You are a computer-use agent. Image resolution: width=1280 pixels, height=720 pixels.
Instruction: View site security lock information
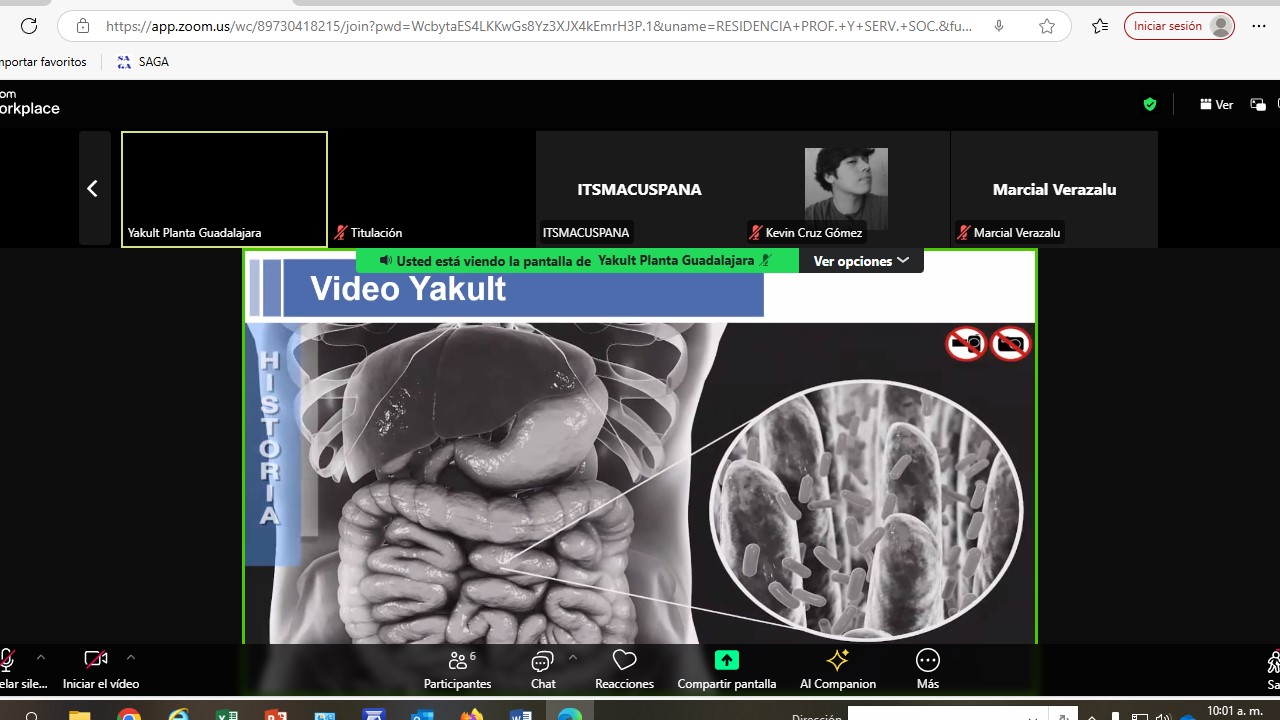coord(83,26)
